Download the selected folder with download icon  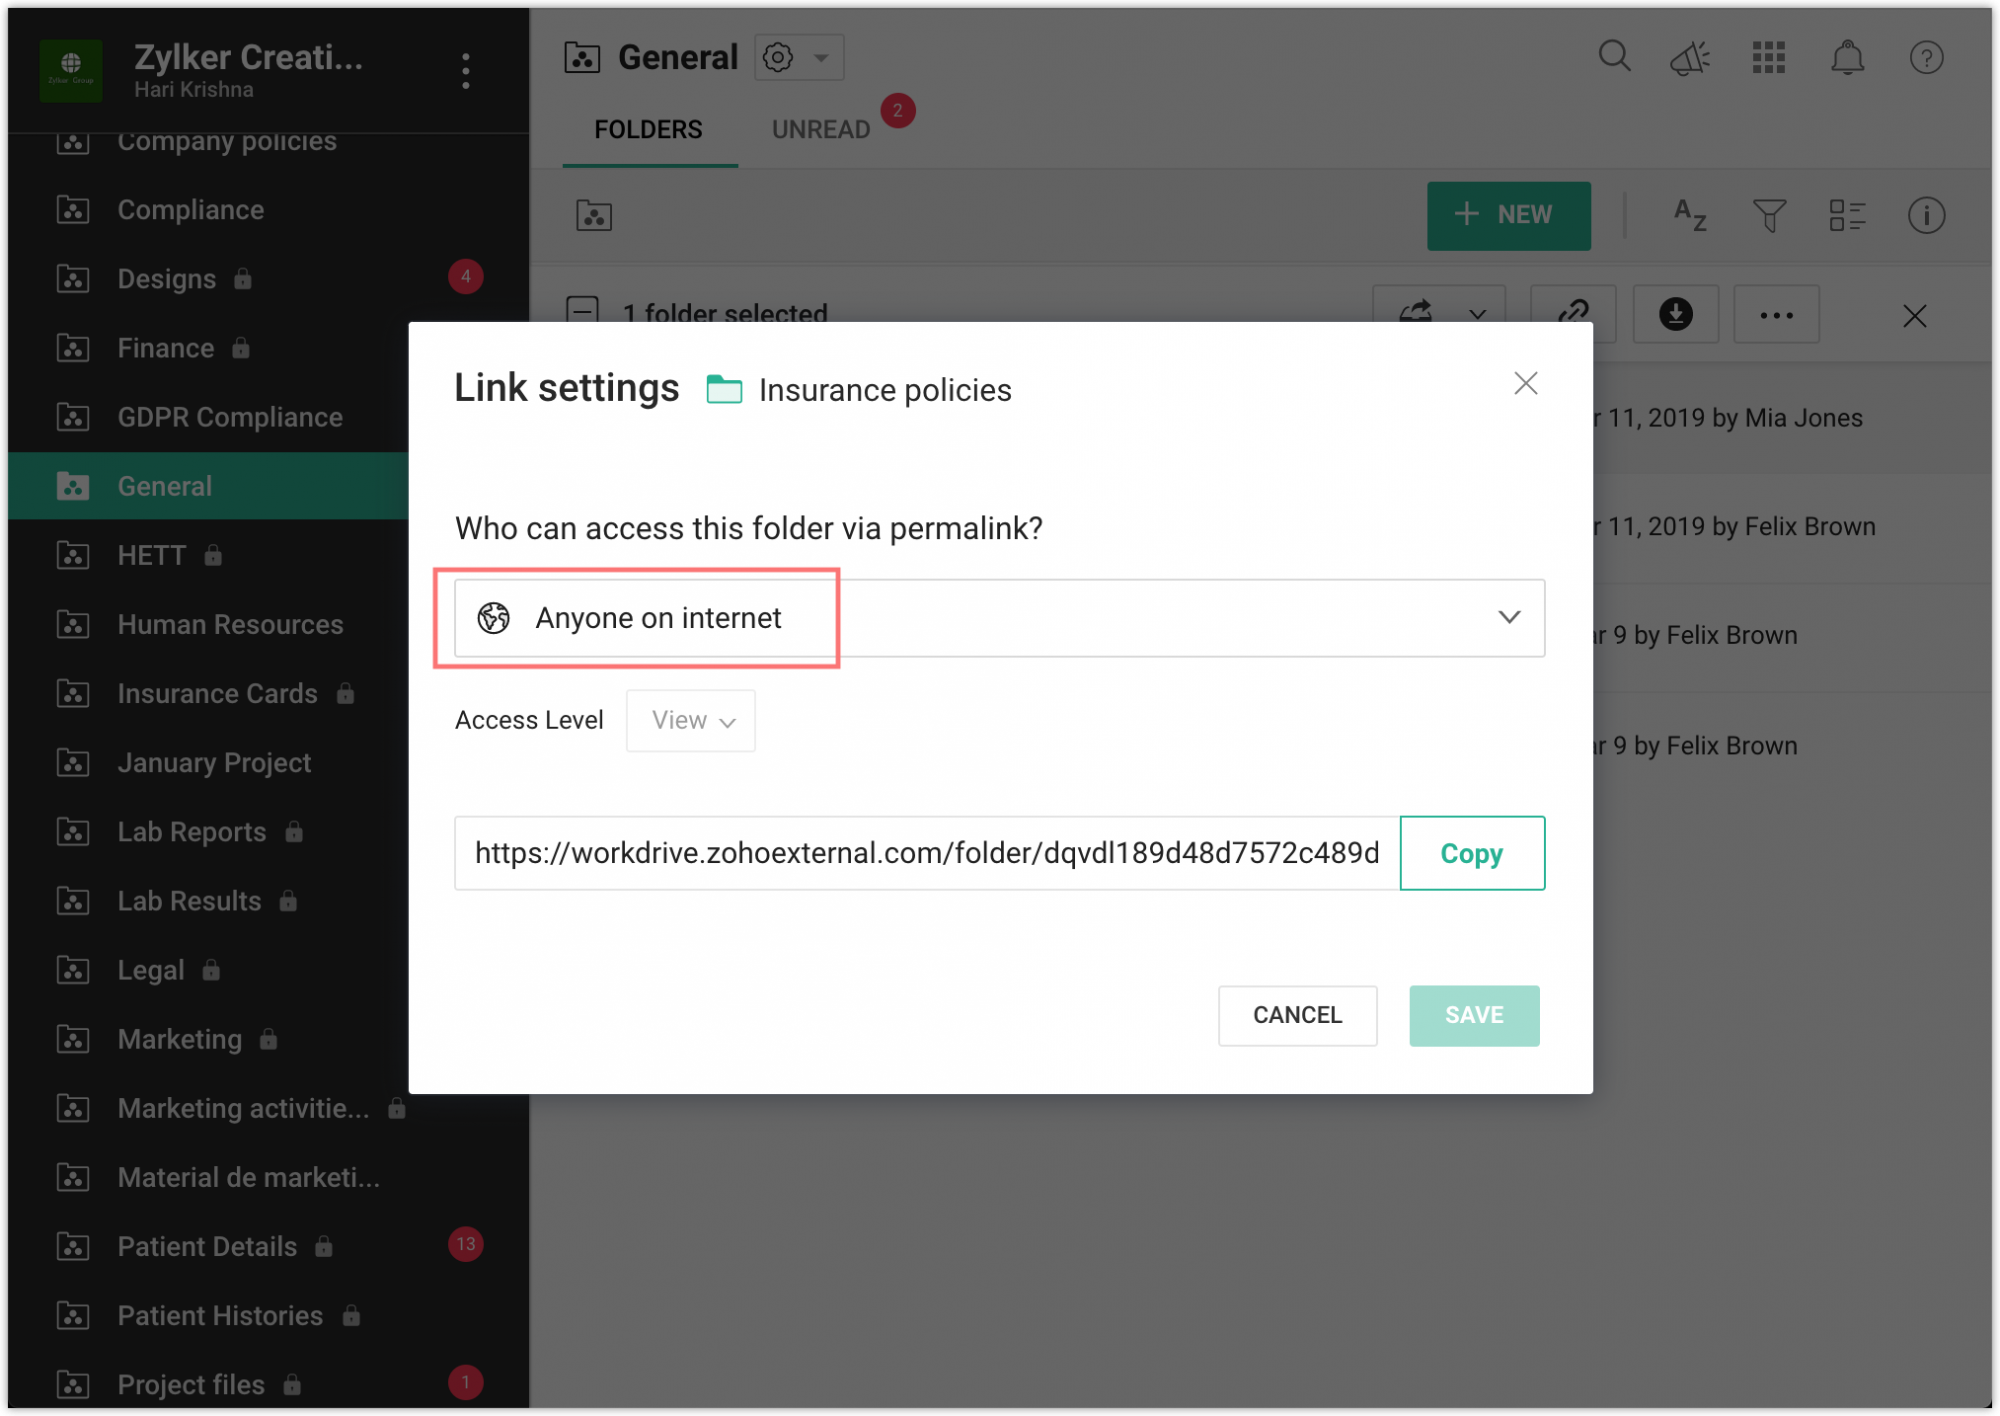click(1676, 314)
